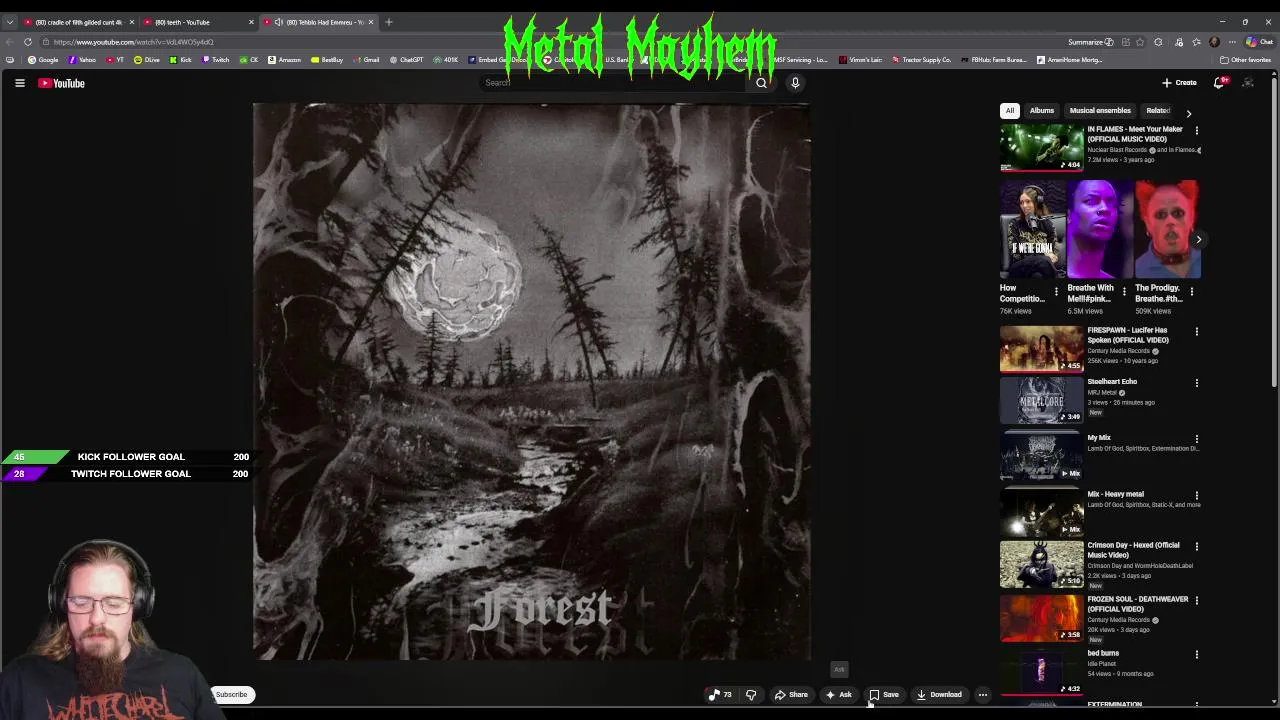Open options for bed bums video

click(1196, 655)
